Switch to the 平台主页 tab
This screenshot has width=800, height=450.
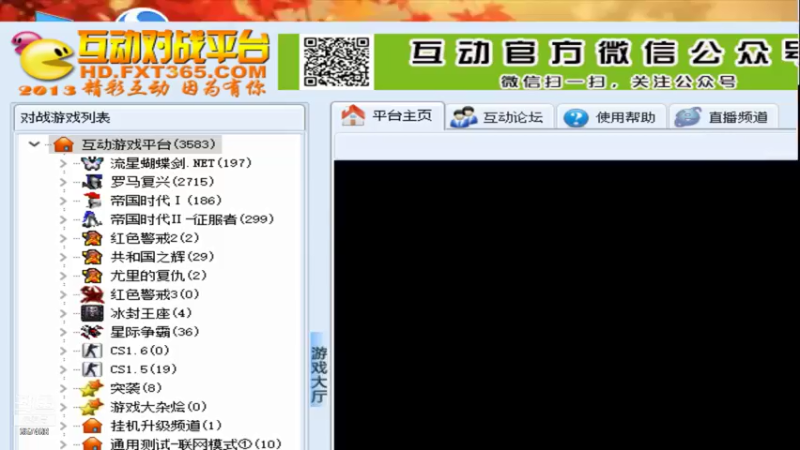pos(387,116)
